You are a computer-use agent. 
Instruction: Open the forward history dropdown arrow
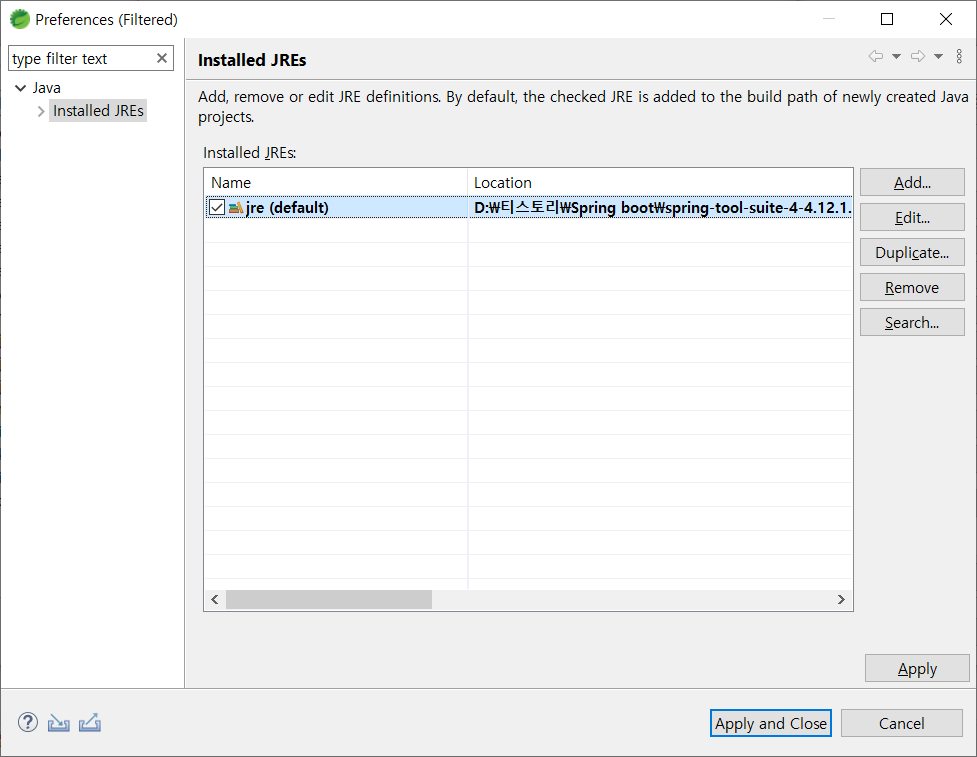coord(938,57)
